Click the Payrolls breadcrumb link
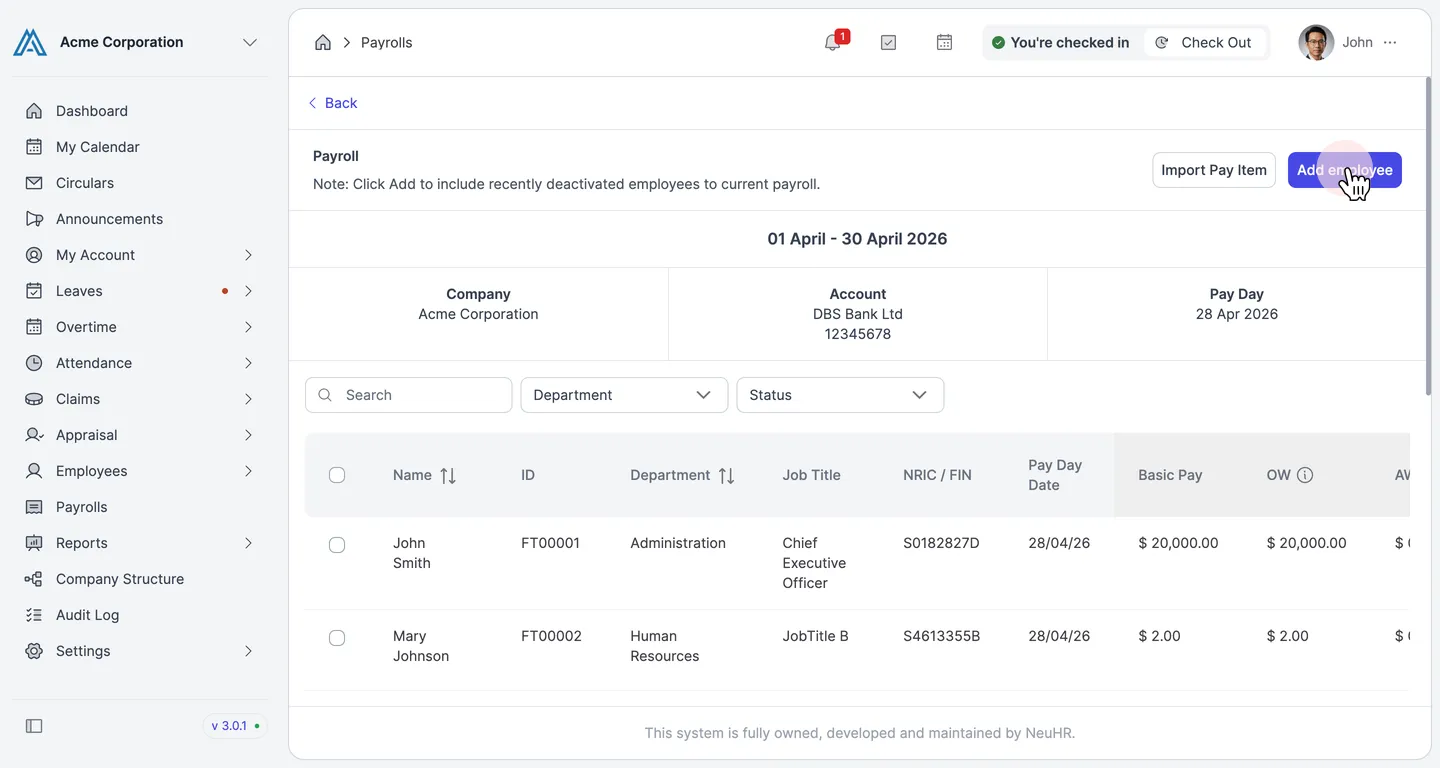The height and width of the screenshot is (768, 1440). coord(386,42)
